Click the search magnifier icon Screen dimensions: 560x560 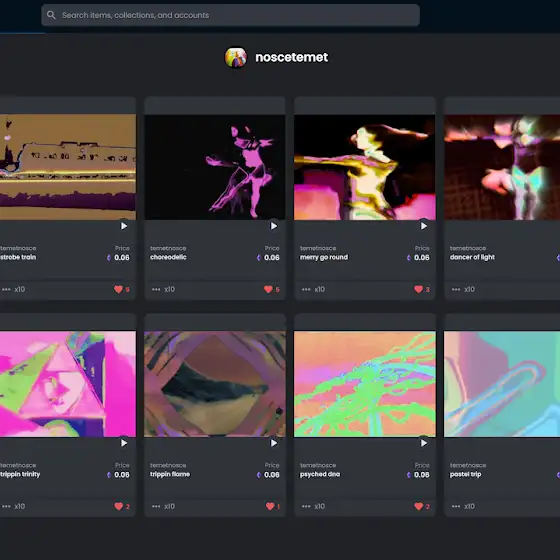[51, 15]
